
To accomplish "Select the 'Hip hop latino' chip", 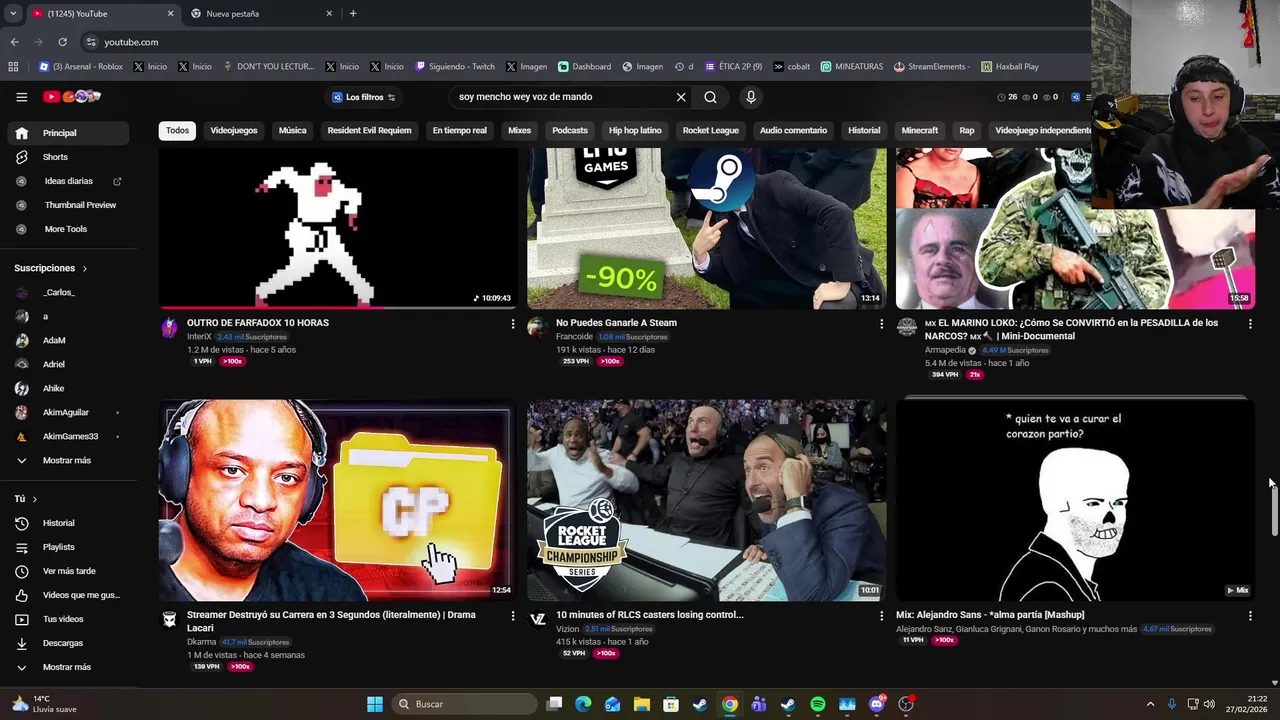I will tap(635, 130).
